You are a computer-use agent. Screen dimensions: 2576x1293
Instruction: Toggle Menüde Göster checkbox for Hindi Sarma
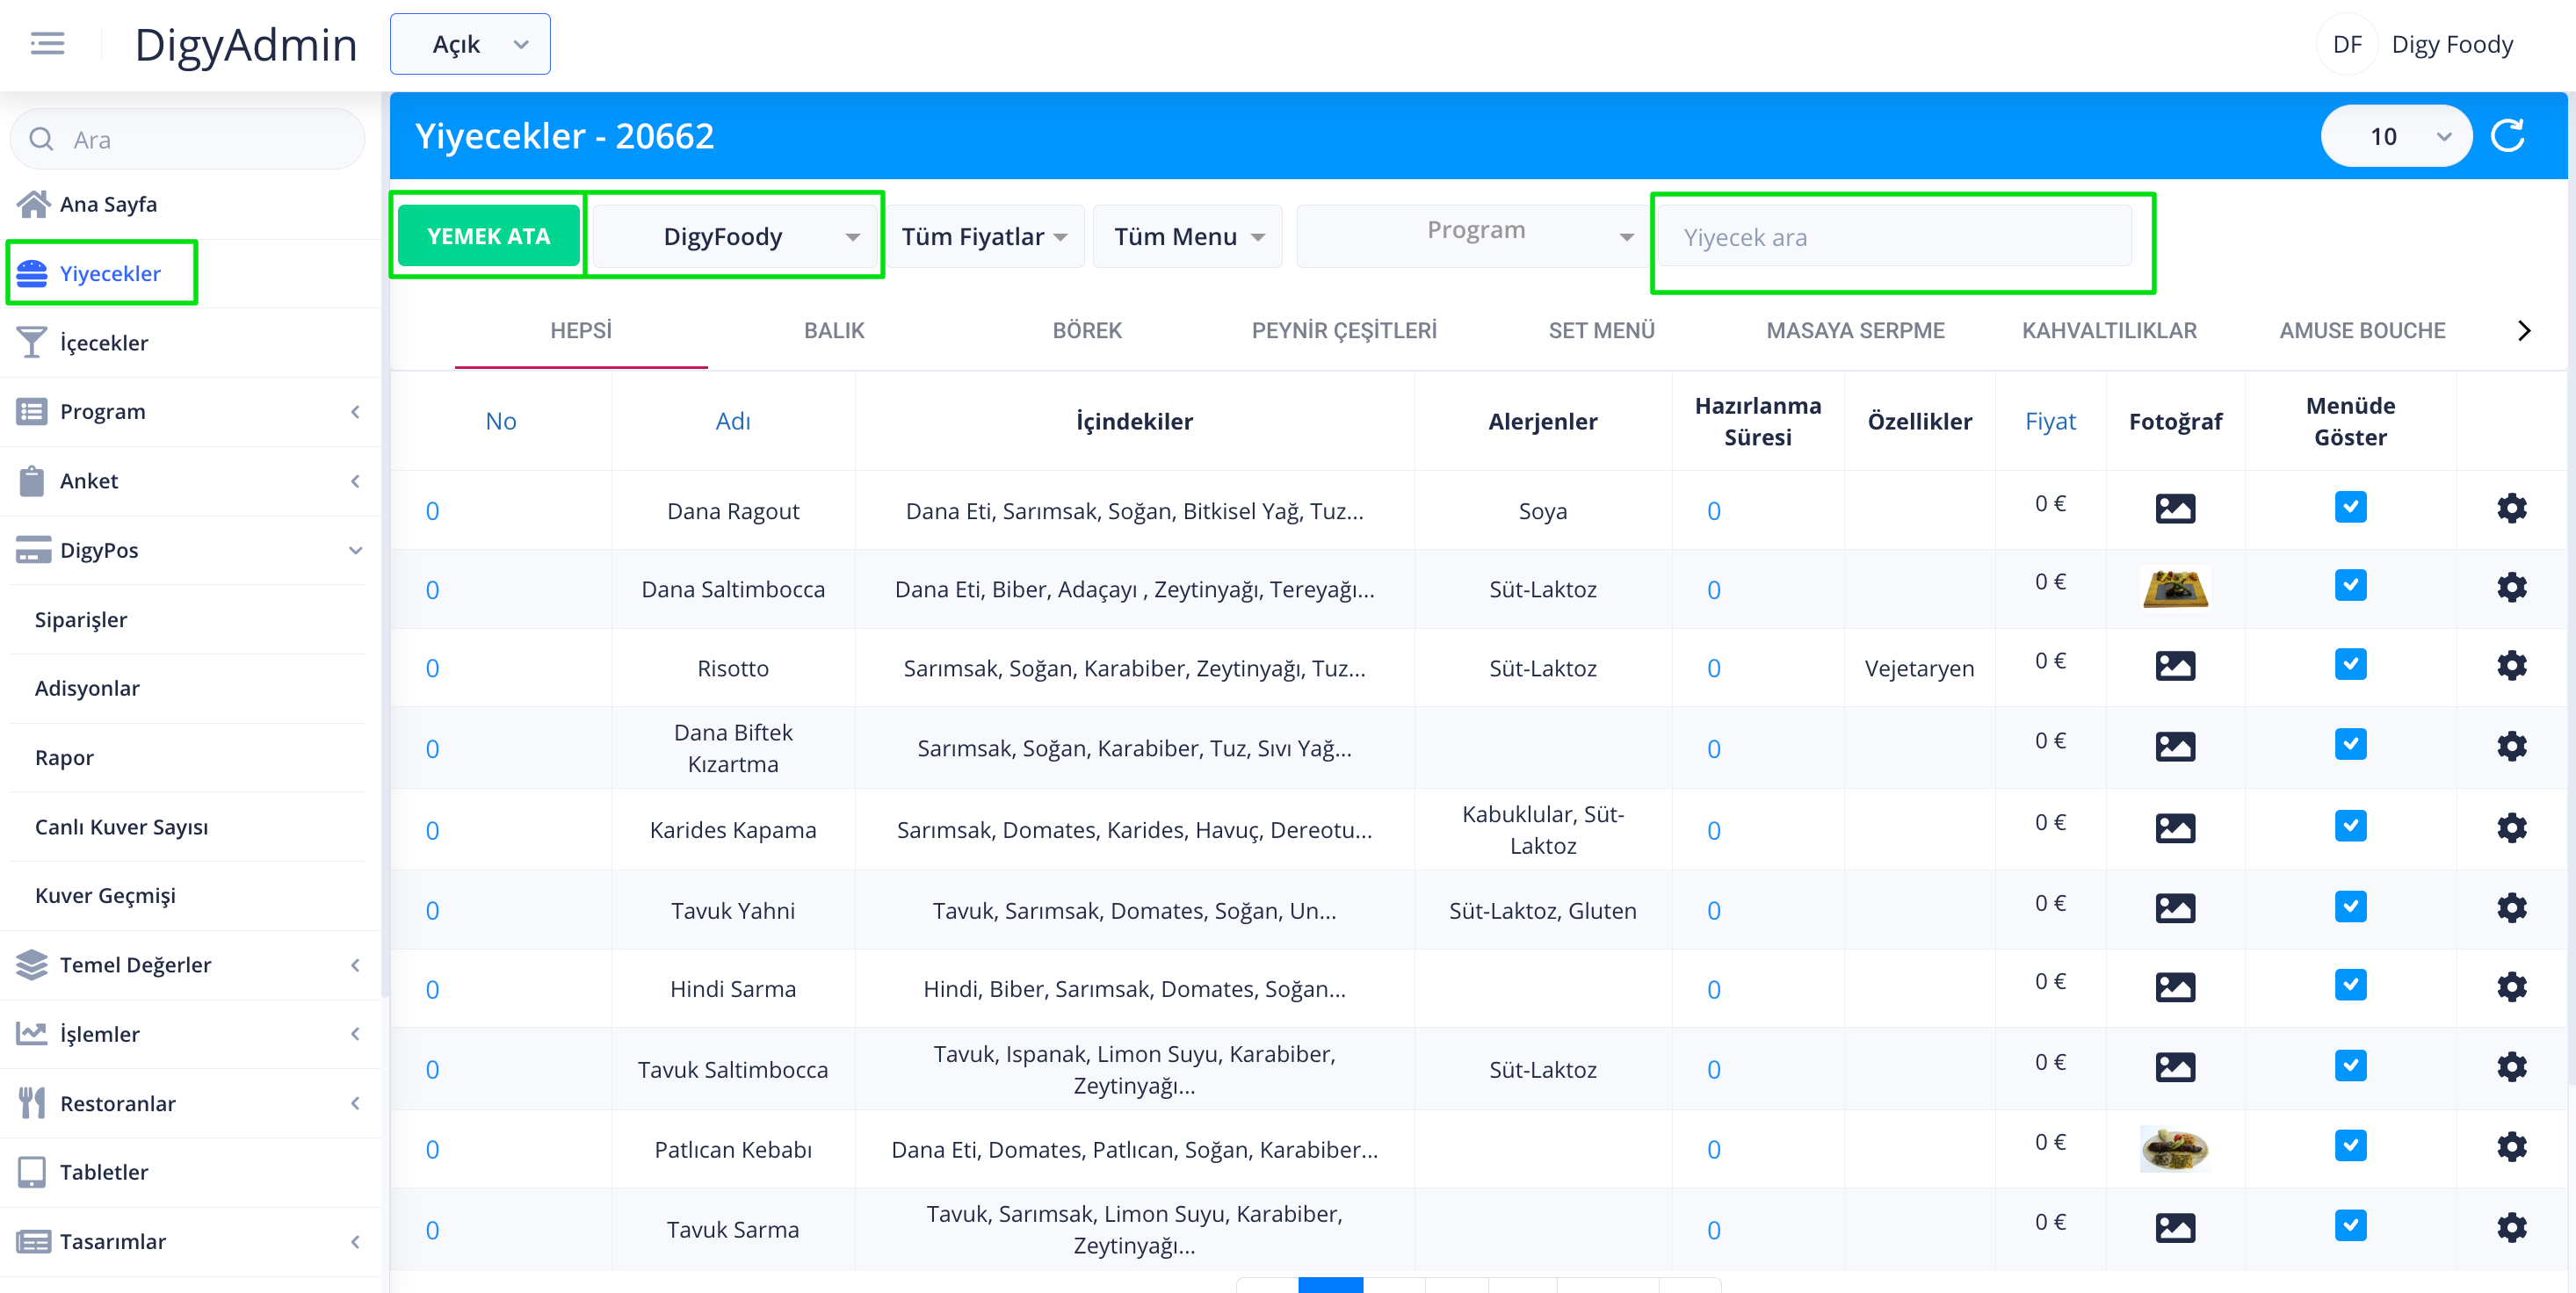pyautogui.click(x=2350, y=986)
